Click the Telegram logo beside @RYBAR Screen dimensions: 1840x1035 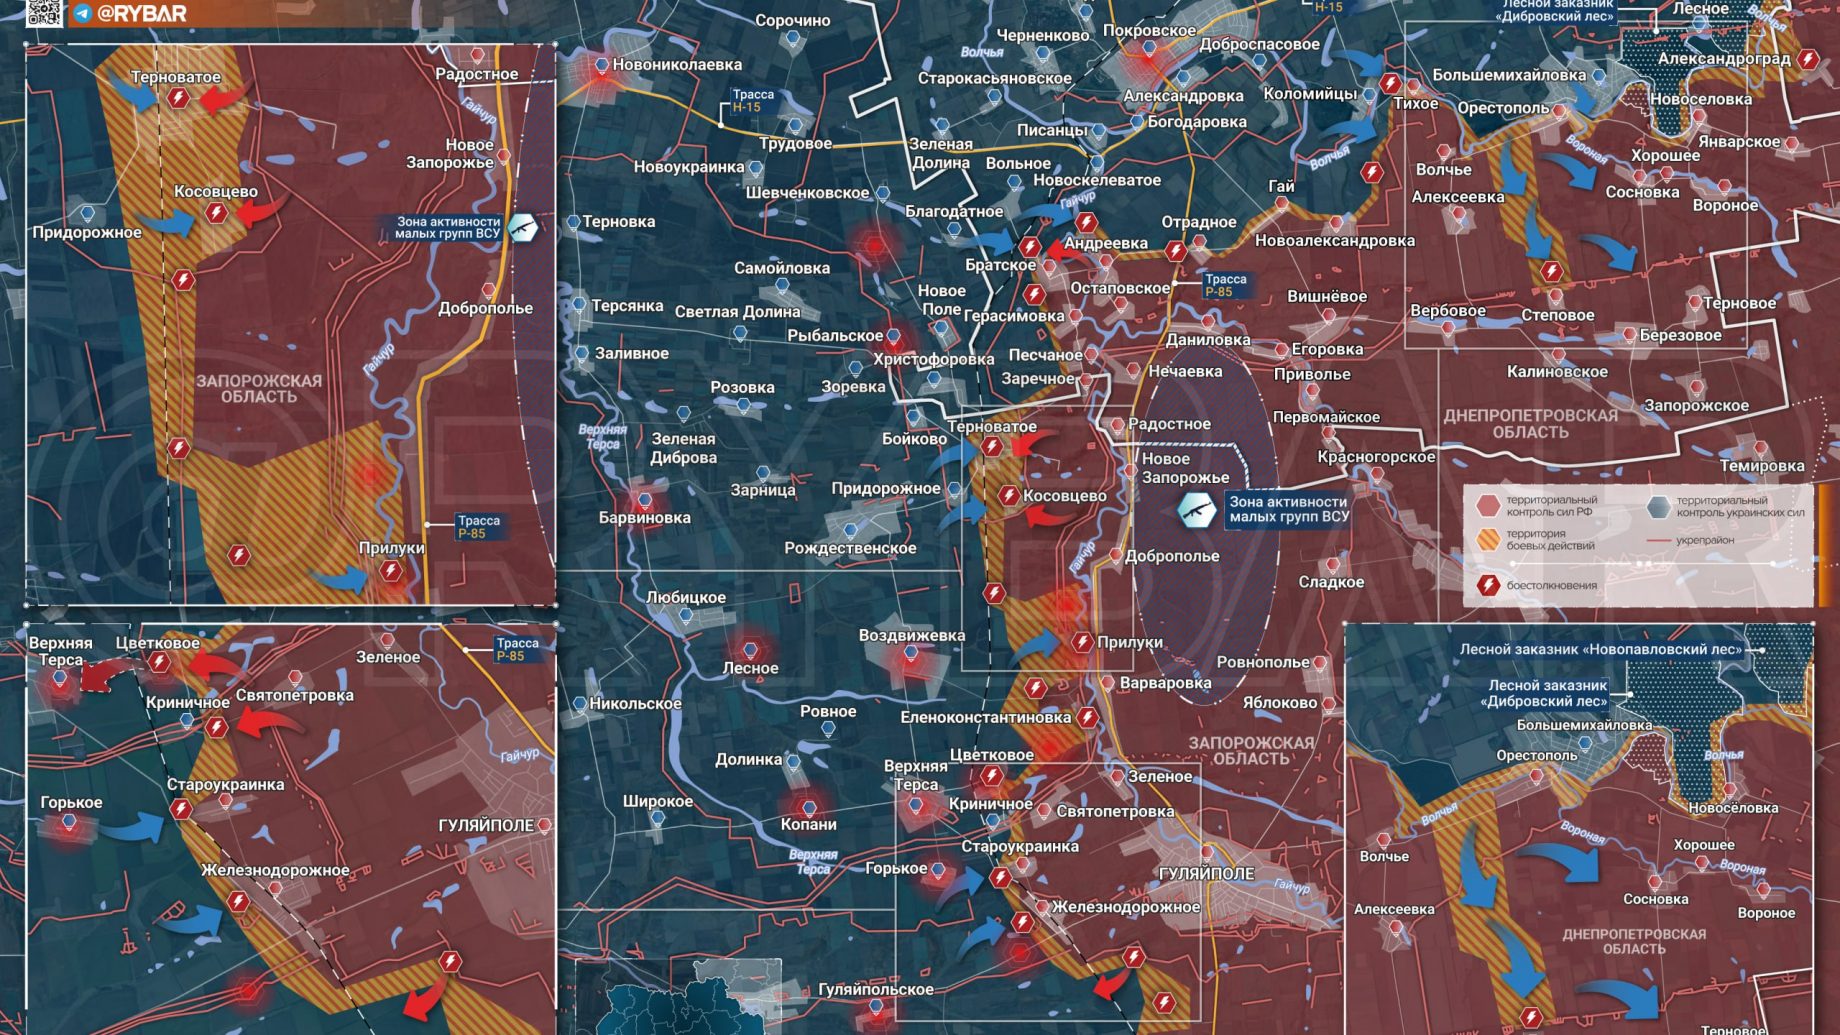coord(83,14)
